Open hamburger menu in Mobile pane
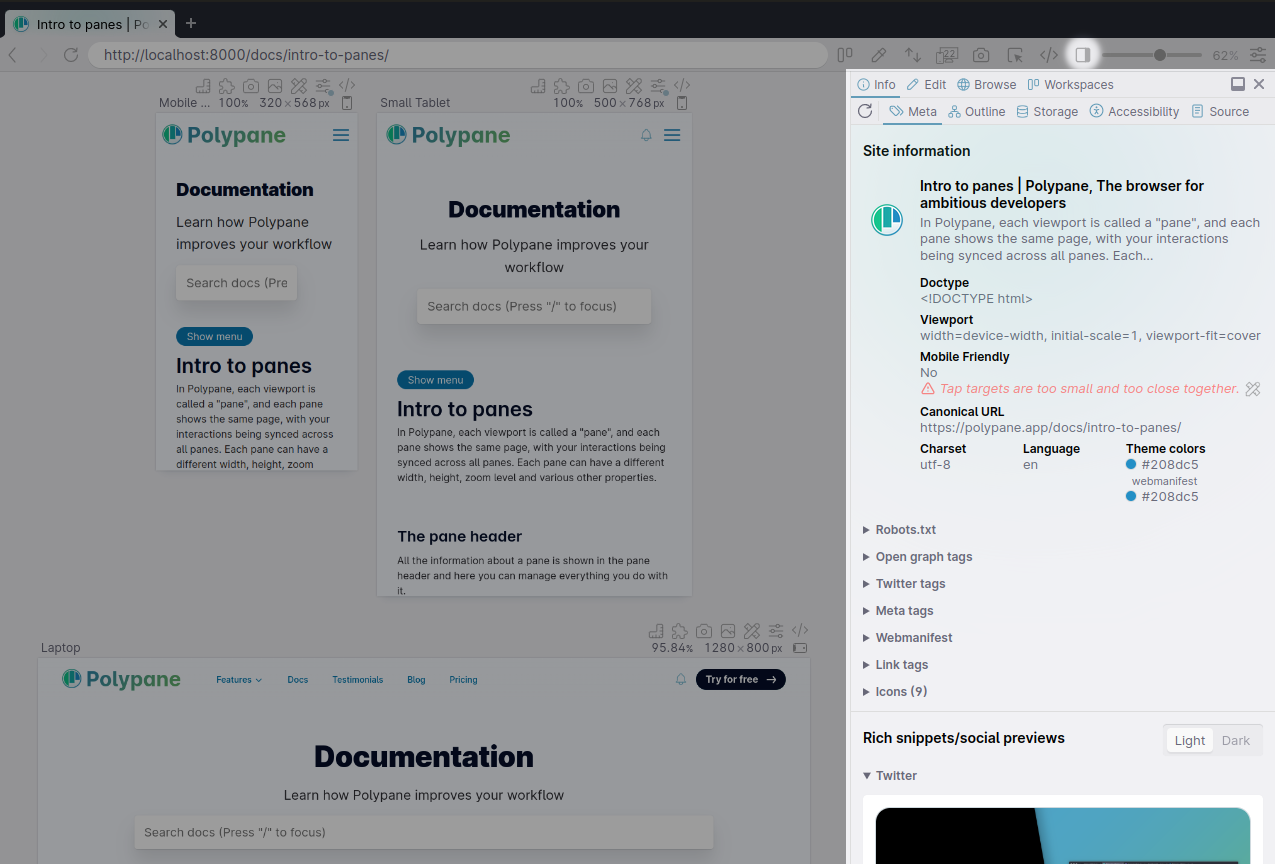Image resolution: width=1275 pixels, height=864 pixels. [341, 135]
